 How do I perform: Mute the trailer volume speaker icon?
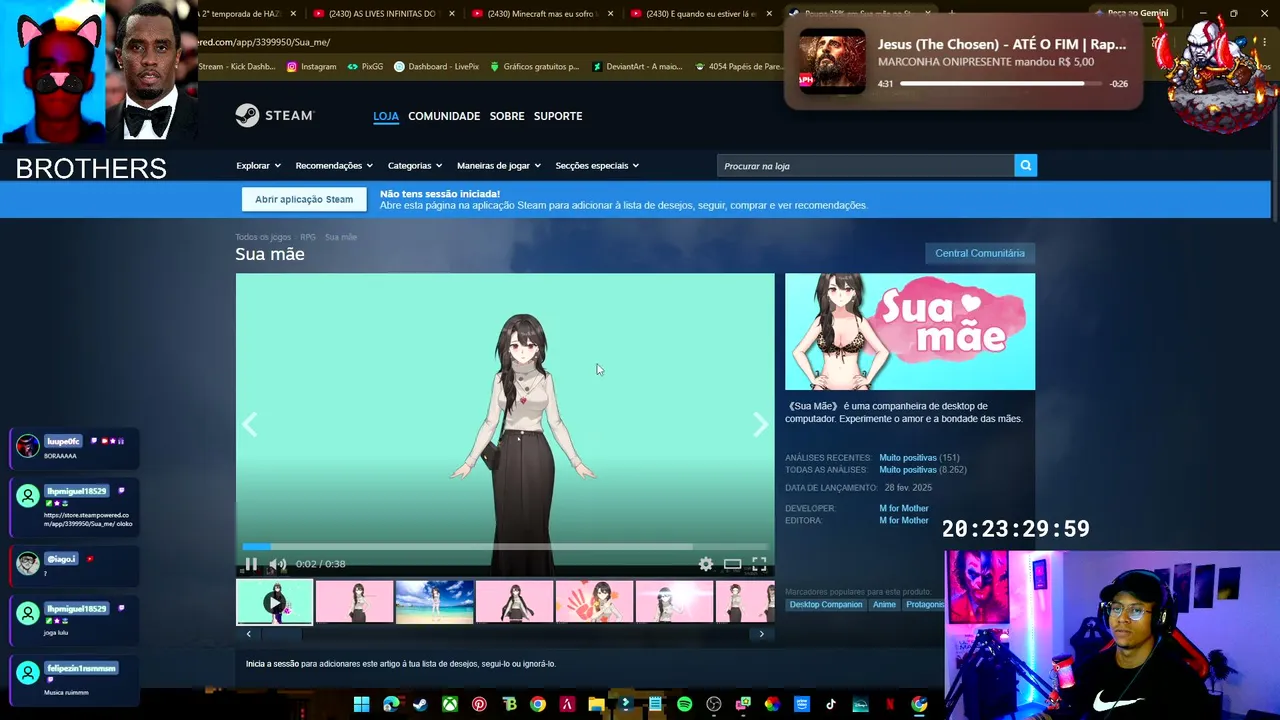(x=278, y=564)
